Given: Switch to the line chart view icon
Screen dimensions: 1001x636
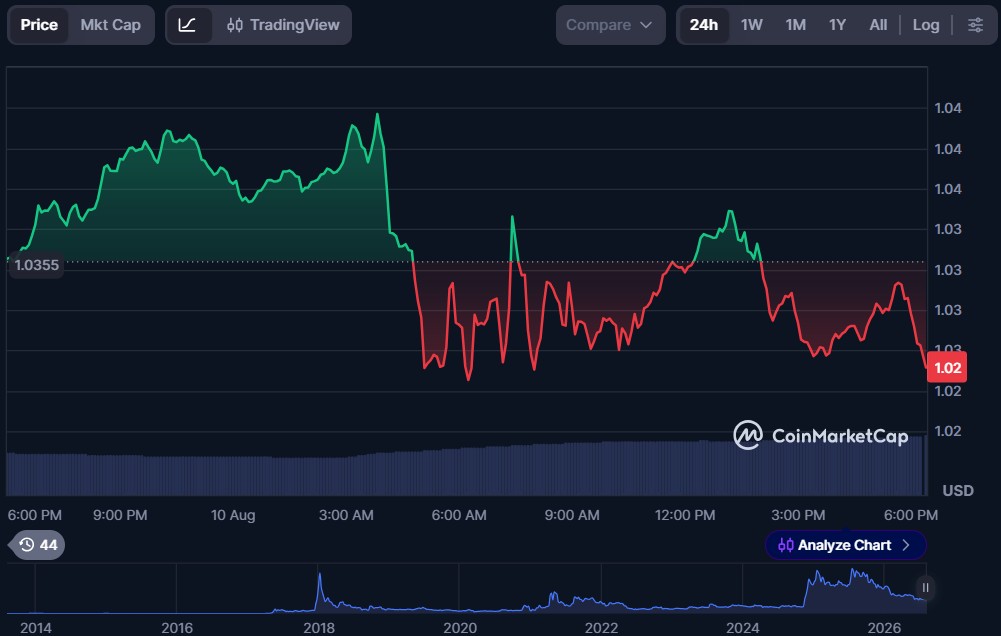Looking at the screenshot, I should point(187,25).
